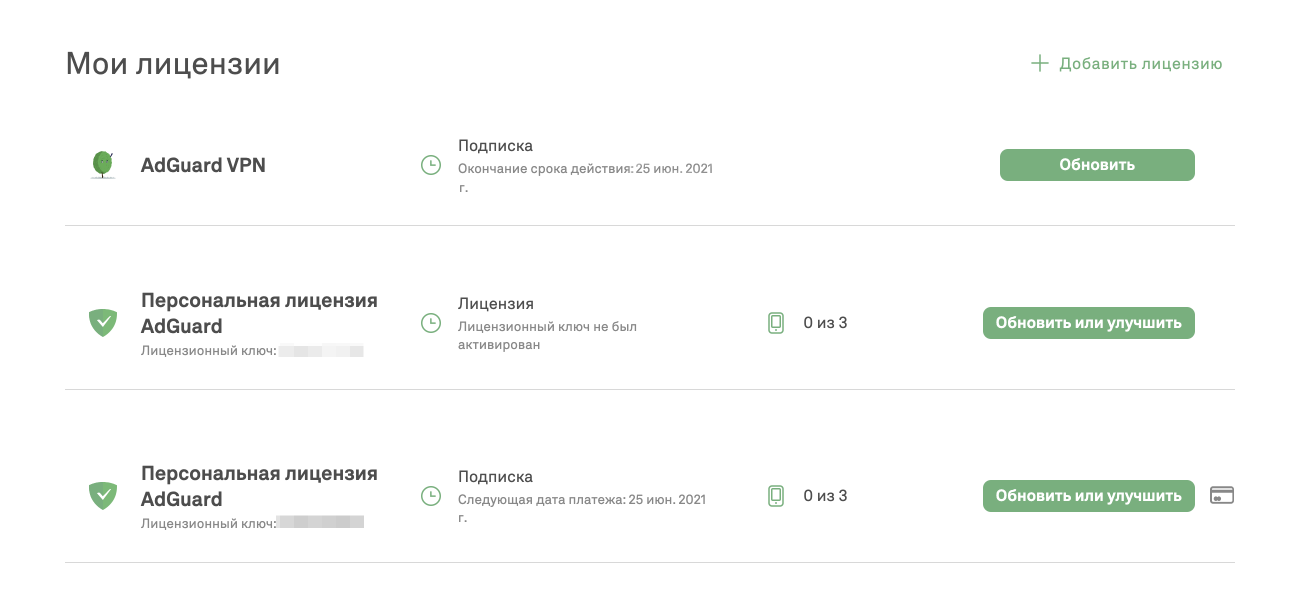Click the Лицензионный ключ не был активирован text

[x=547, y=335]
